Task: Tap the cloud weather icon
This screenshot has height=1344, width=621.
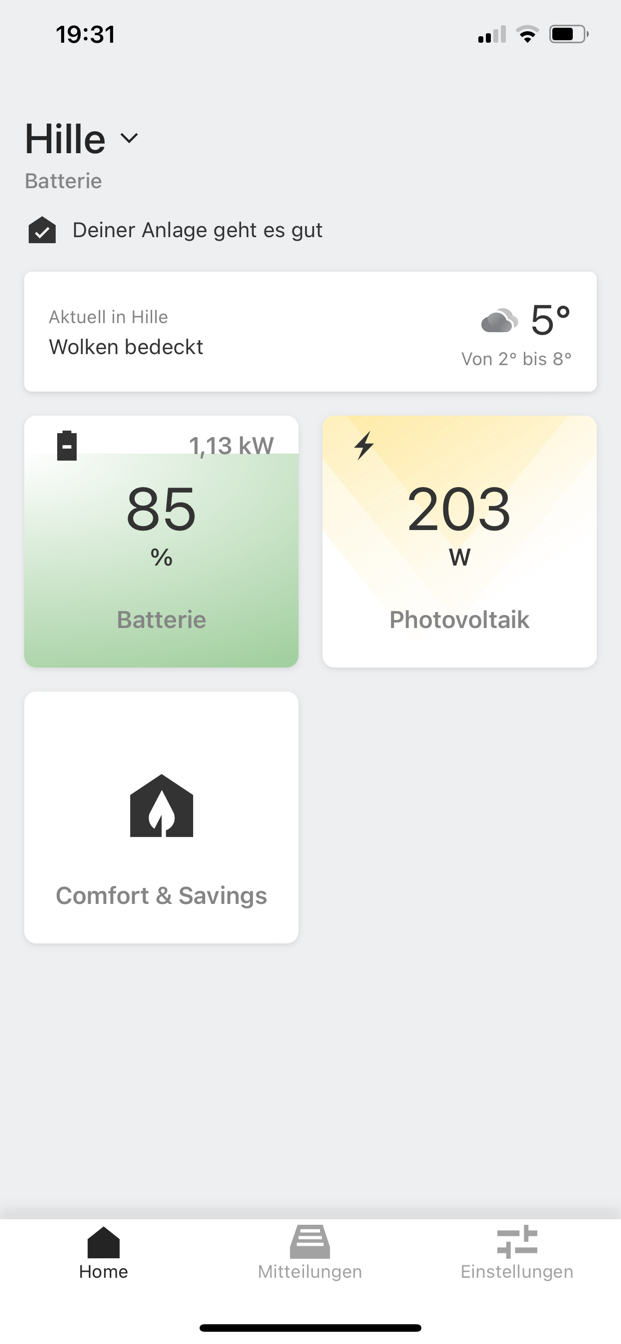Action: click(499, 321)
